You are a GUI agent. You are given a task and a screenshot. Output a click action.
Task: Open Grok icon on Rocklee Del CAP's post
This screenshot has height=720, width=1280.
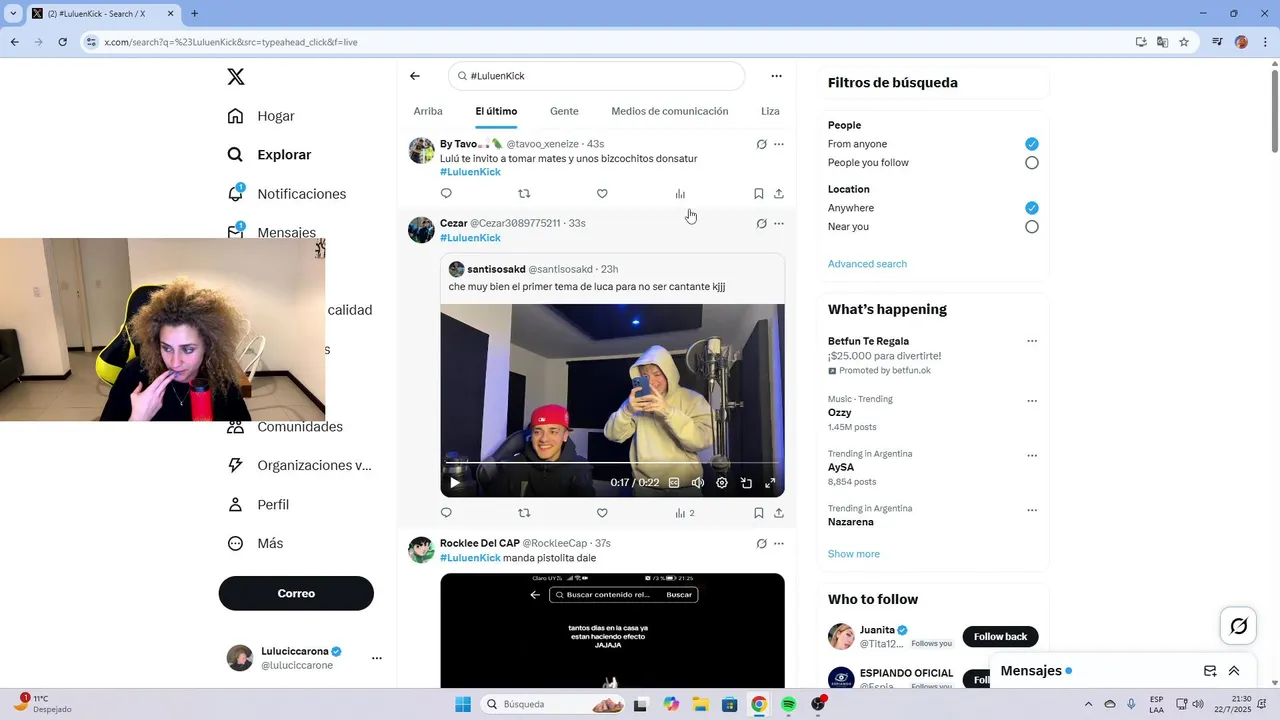[761, 544]
